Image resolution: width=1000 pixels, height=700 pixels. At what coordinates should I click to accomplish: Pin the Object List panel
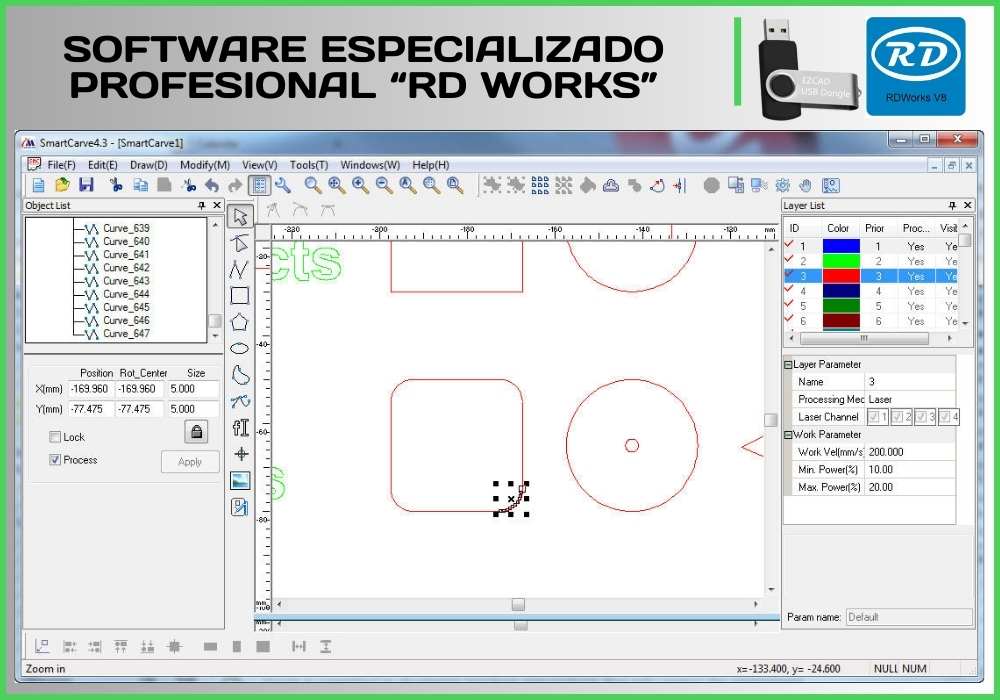pyautogui.click(x=202, y=205)
